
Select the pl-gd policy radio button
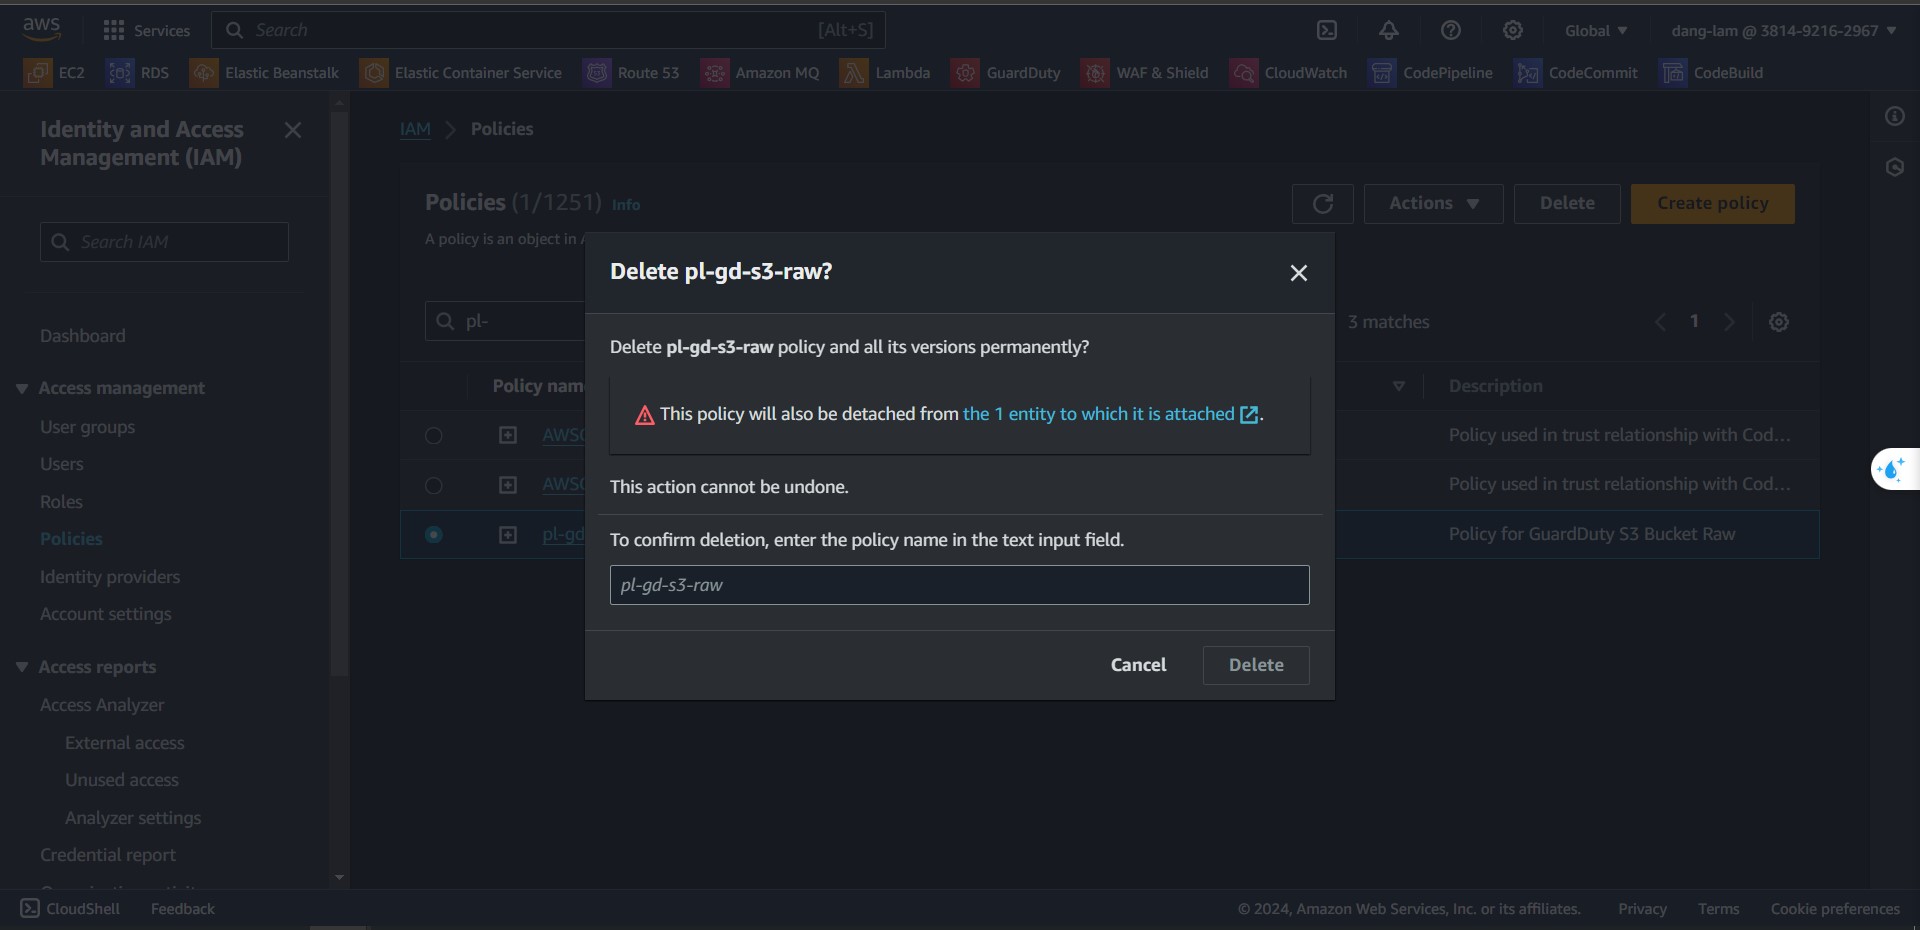(x=434, y=535)
